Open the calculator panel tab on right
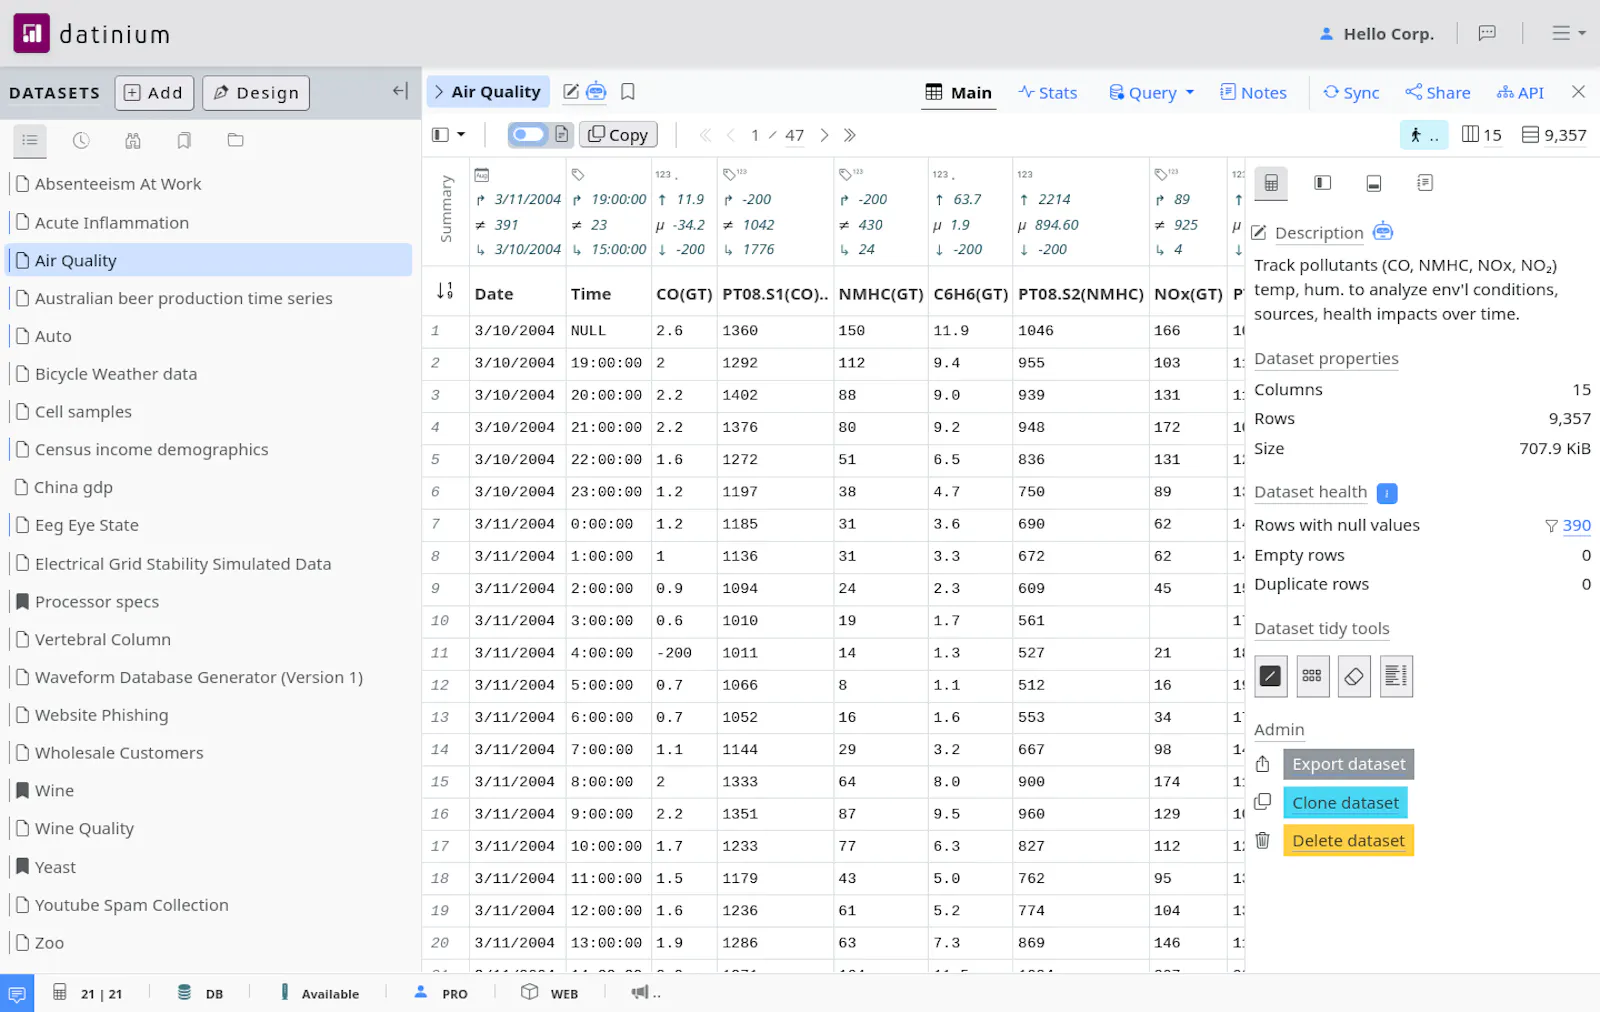Viewport: 1600px width, 1012px height. [x=1271, y=183]
